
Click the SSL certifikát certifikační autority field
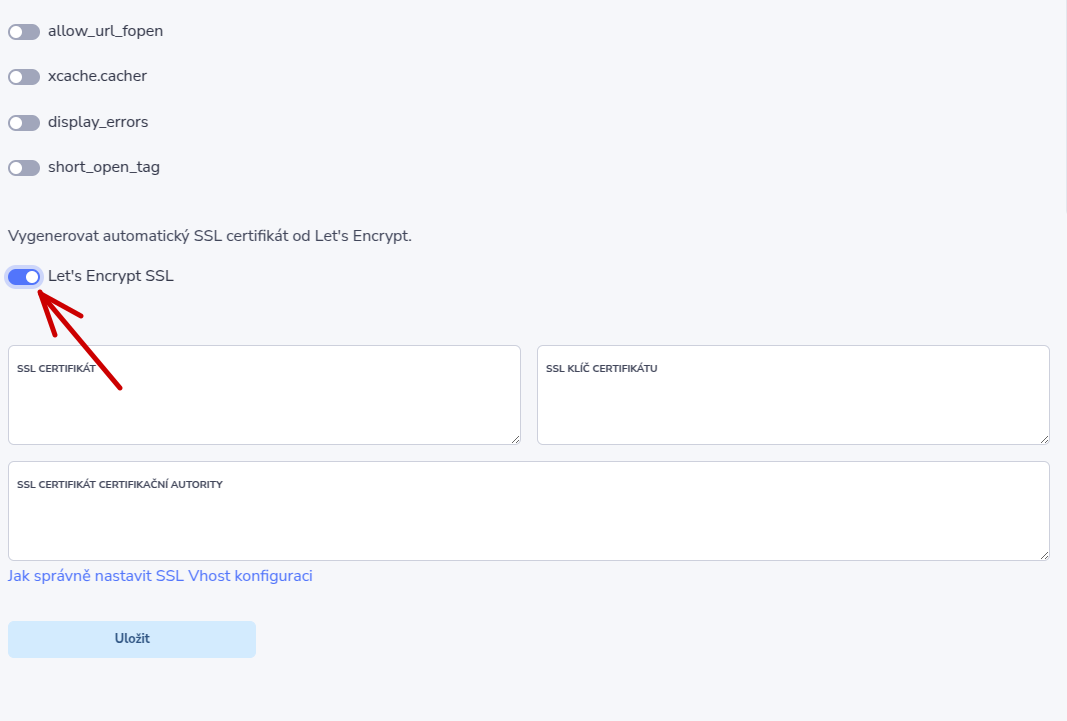pyautogui.click(x=529, y=511)
